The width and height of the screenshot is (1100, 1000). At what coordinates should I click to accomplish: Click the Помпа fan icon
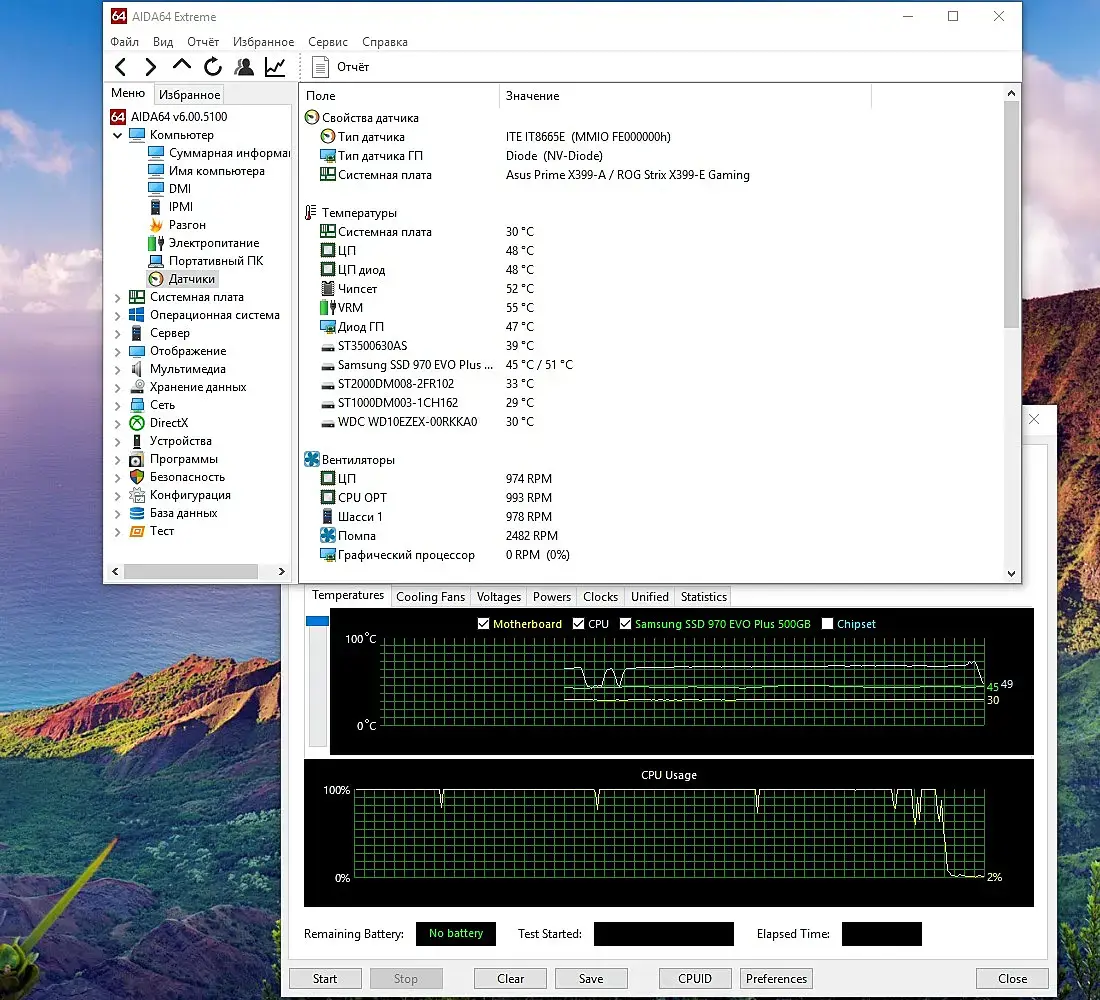[328, 535]
